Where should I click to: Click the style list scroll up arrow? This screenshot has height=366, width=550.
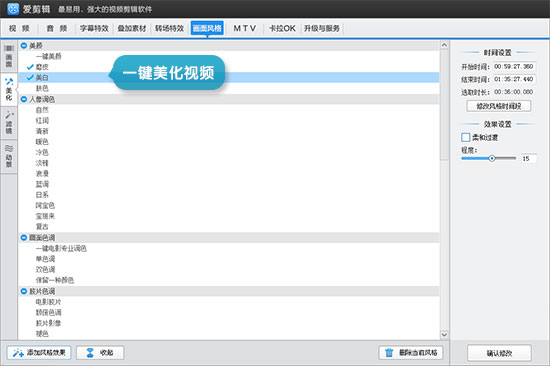[444, 45]
